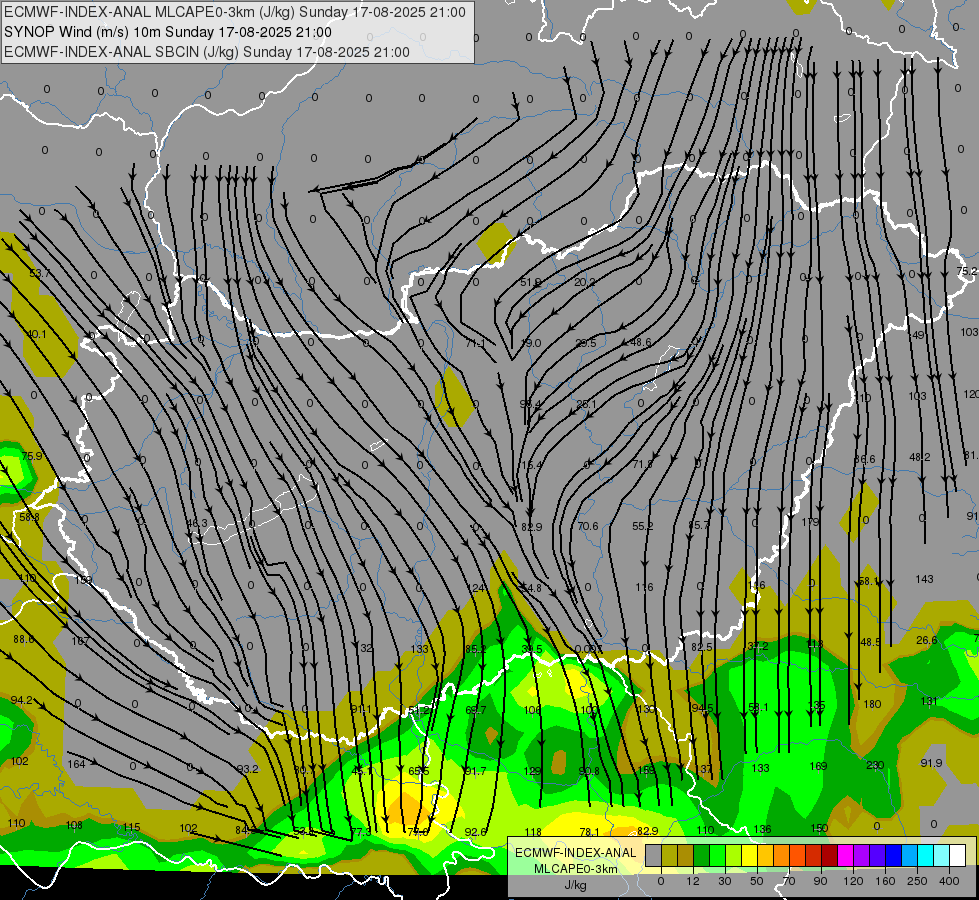Click the grid value 70.6
This screenshot has width=979, height=900.
(x=588, y=526)
